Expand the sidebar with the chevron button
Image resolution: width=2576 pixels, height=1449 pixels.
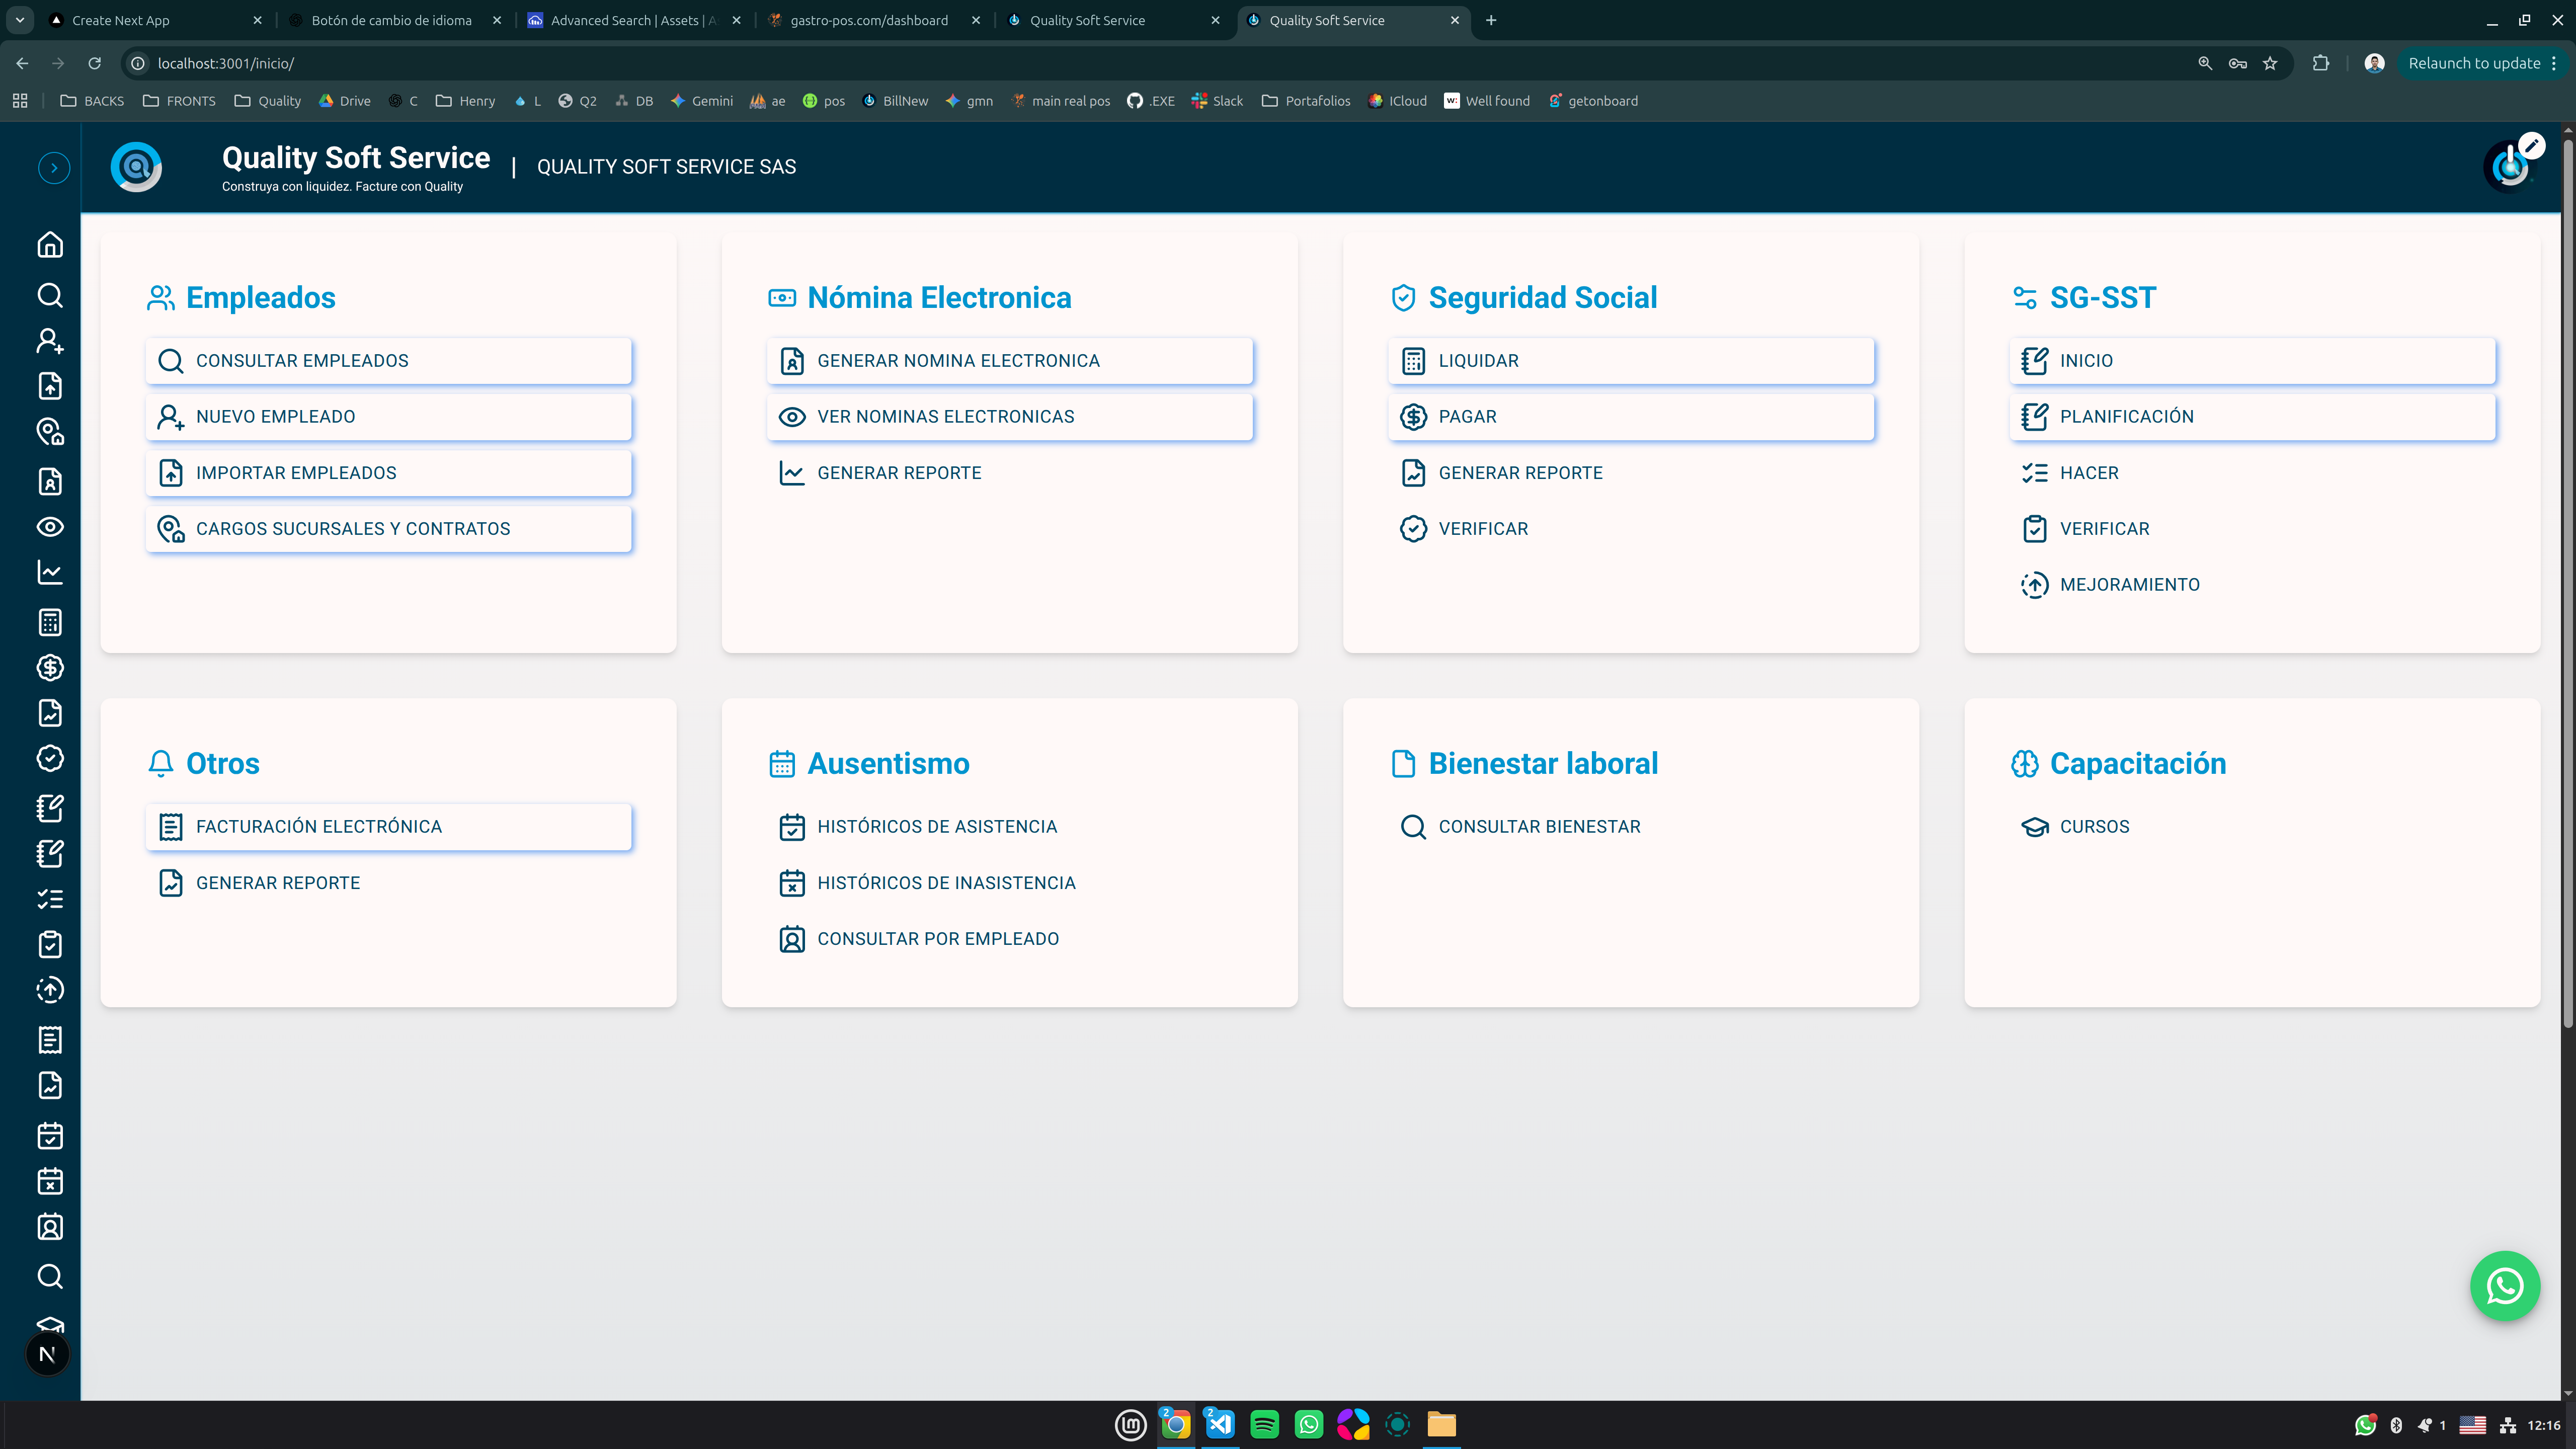coord(54,168)
